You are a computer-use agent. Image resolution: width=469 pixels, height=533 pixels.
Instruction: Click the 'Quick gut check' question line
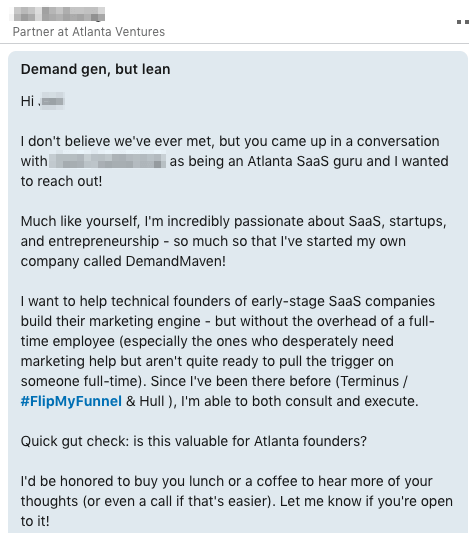click(x=194, y=441)
